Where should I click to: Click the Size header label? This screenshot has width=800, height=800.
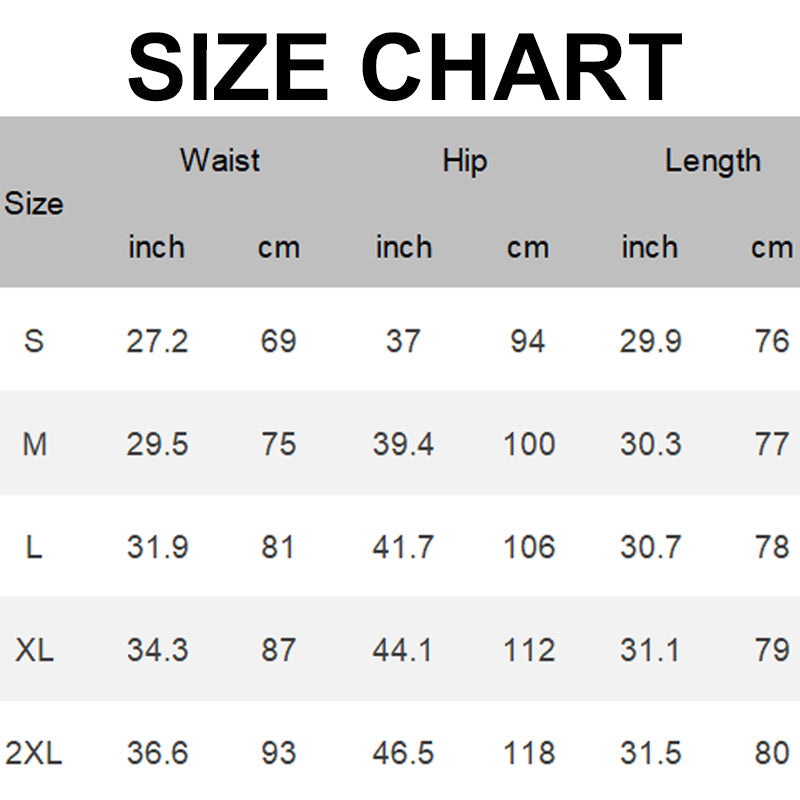pyautogui.click(x=34, y=204)
